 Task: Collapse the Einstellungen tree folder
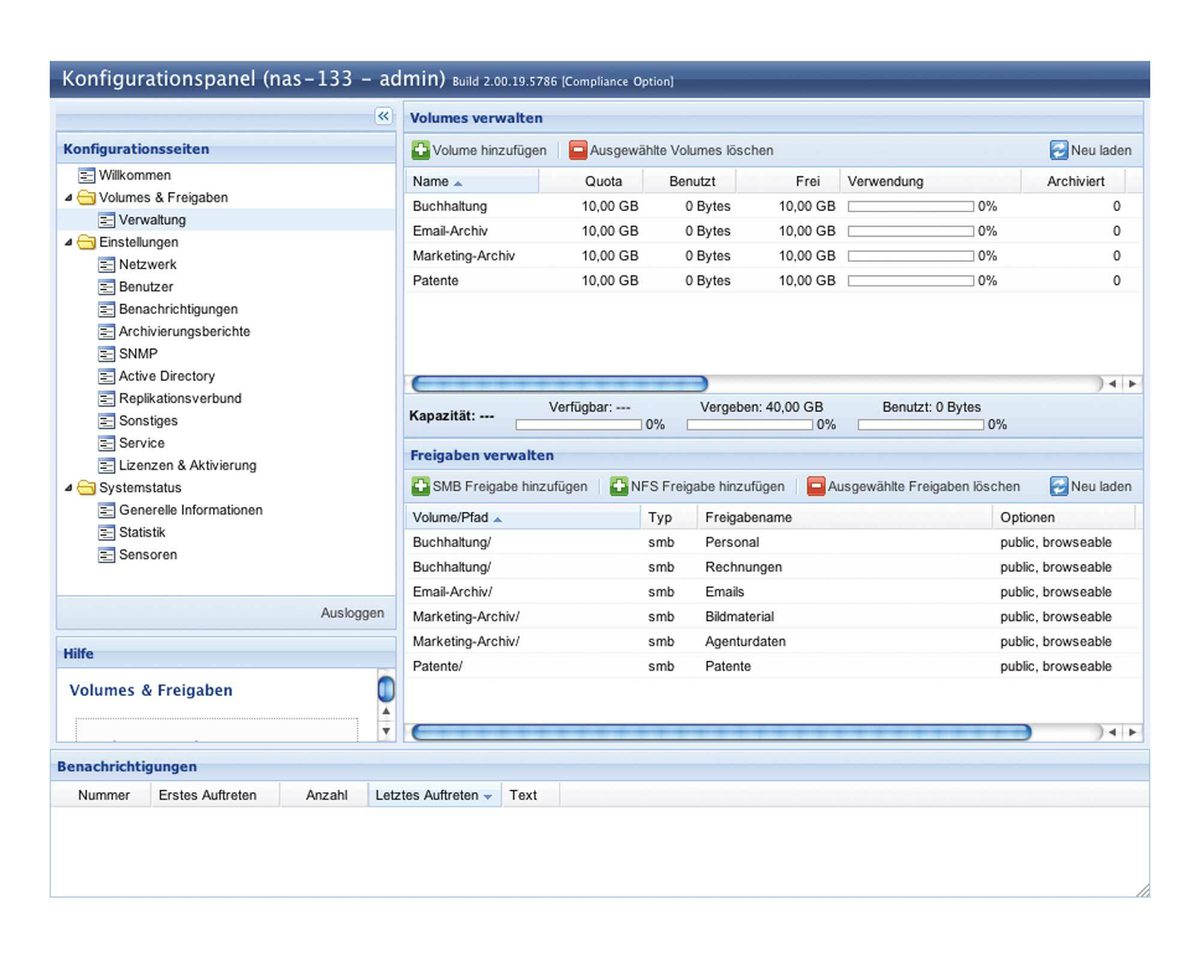tap(69, 243)
